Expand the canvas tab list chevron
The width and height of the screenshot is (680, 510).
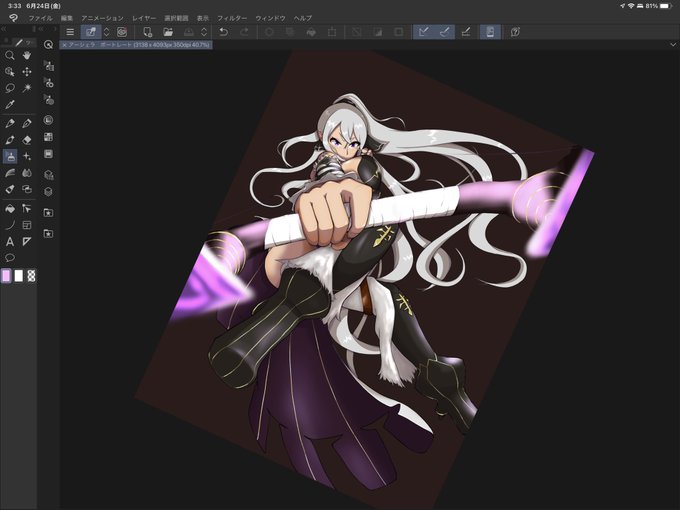pyautogui.click(x=673, y=45)
